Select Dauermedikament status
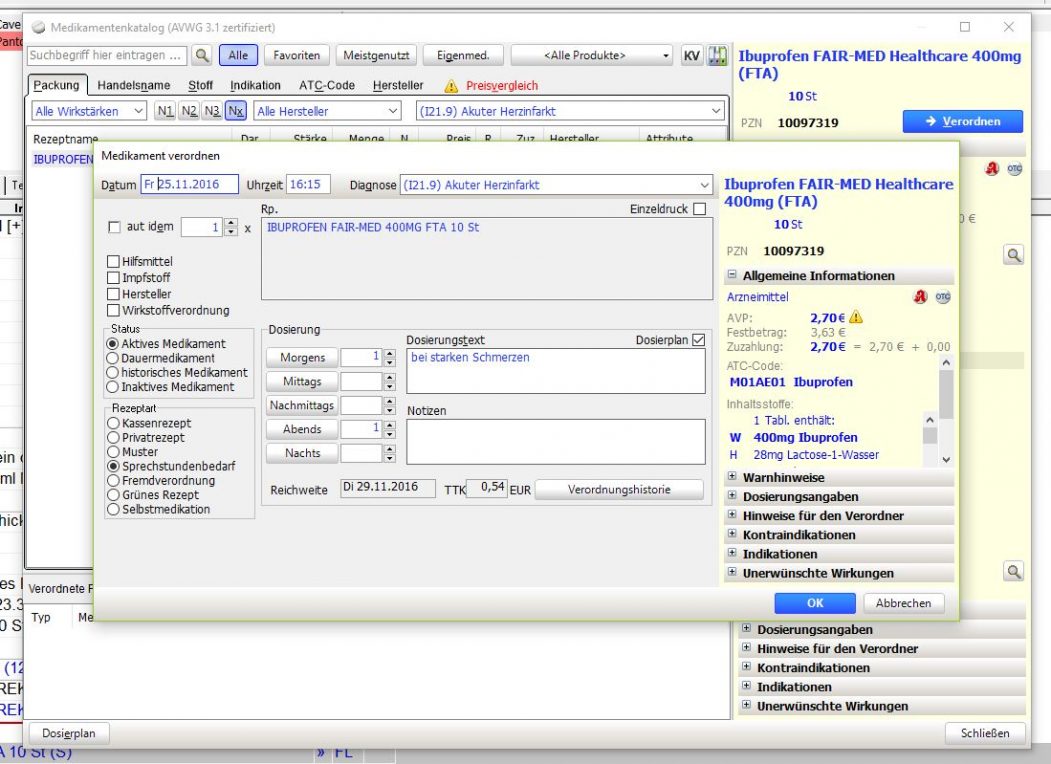This screenshot has height=764, width=1051. point(113,359)
